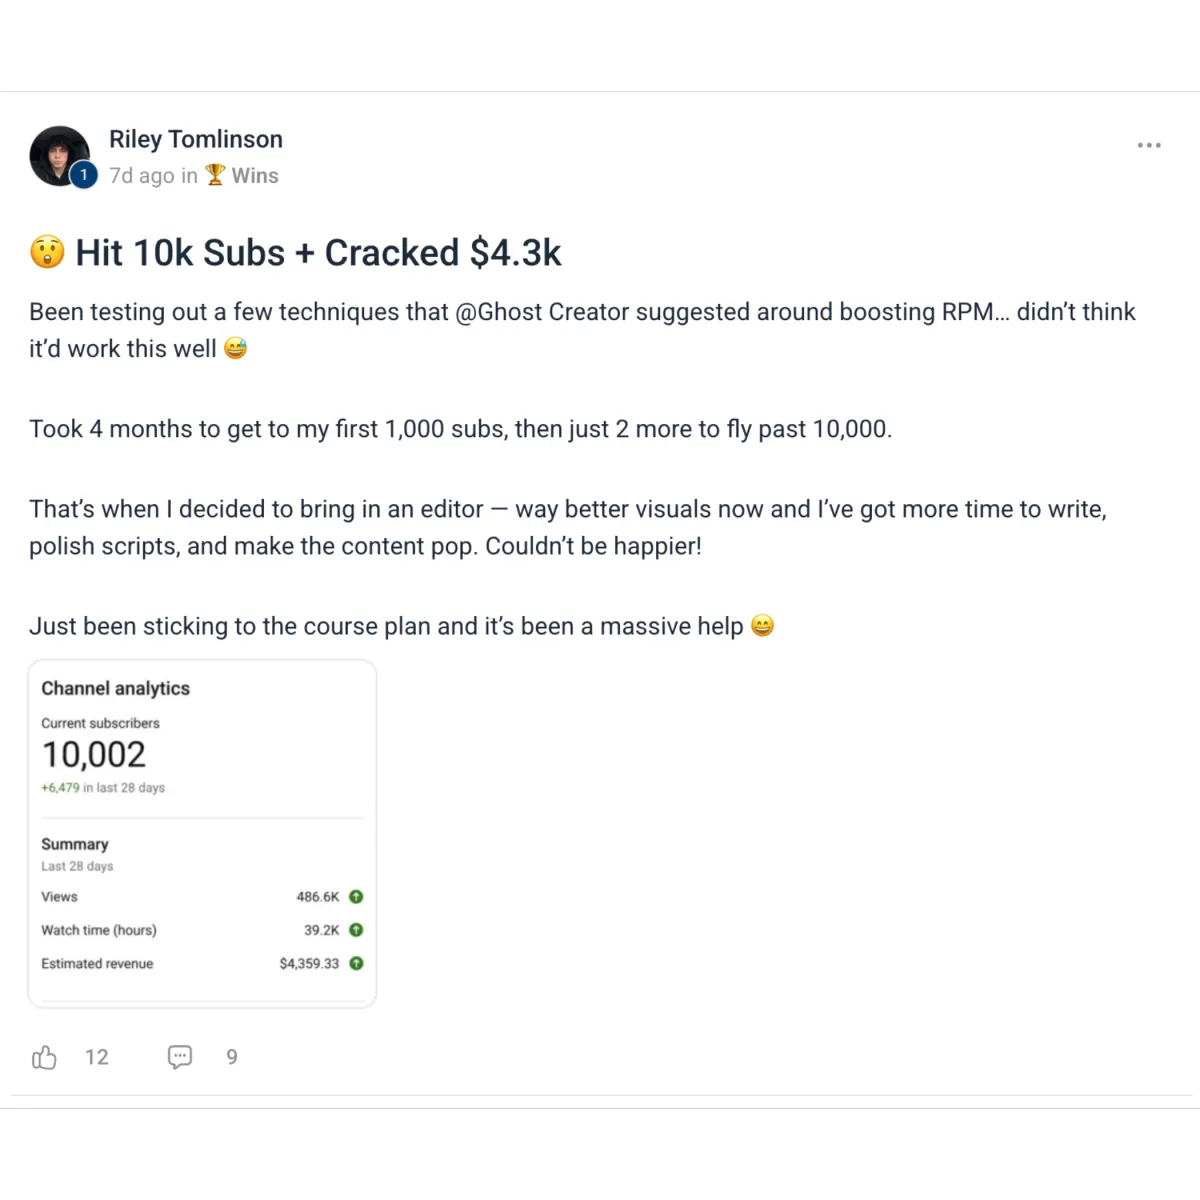The width and height of the screenshot is (1200, 1200).
Task: Click the Estimated revenue green up-arrow indicator
Action: click(356, 964)
